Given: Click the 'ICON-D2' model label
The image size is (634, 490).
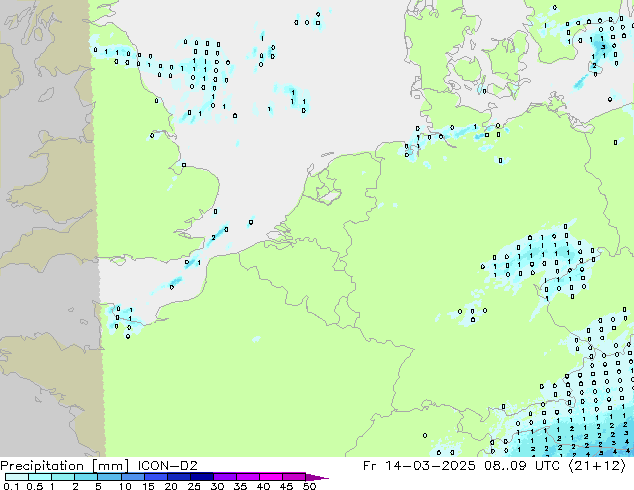Looking at the screenshot, I should (167, 466).
